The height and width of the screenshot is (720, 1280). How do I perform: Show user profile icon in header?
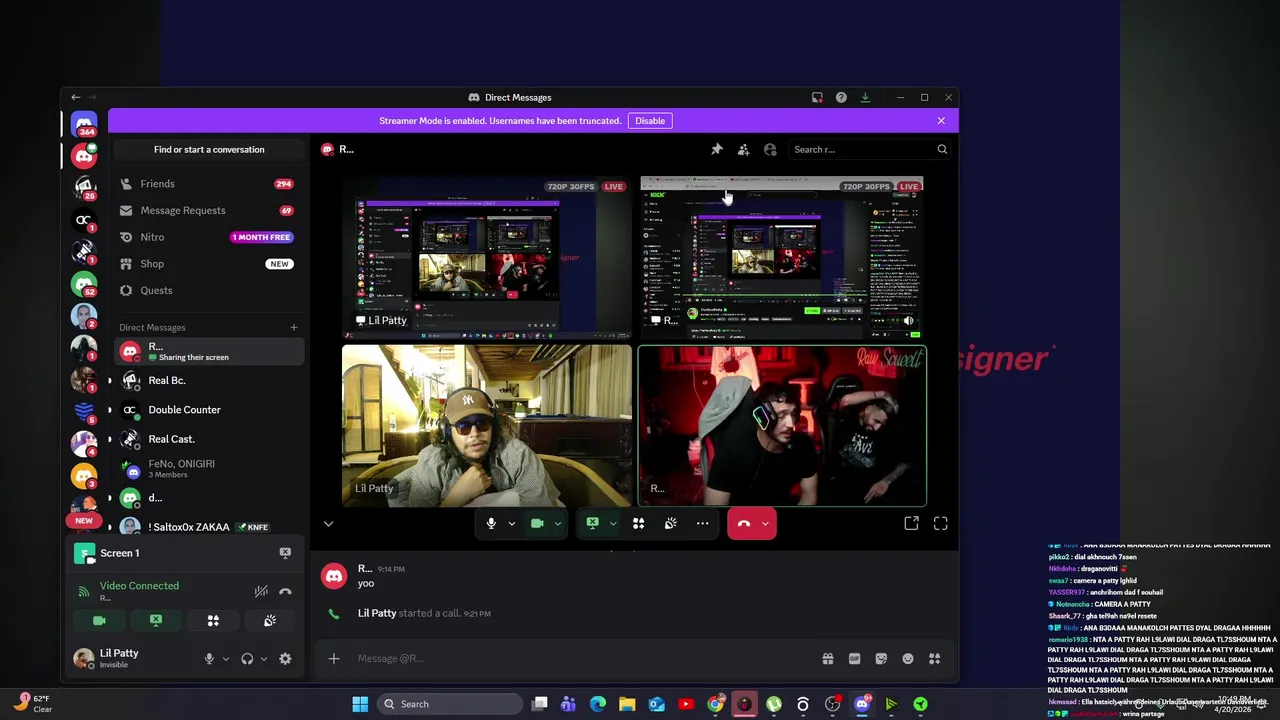[770, 149]
